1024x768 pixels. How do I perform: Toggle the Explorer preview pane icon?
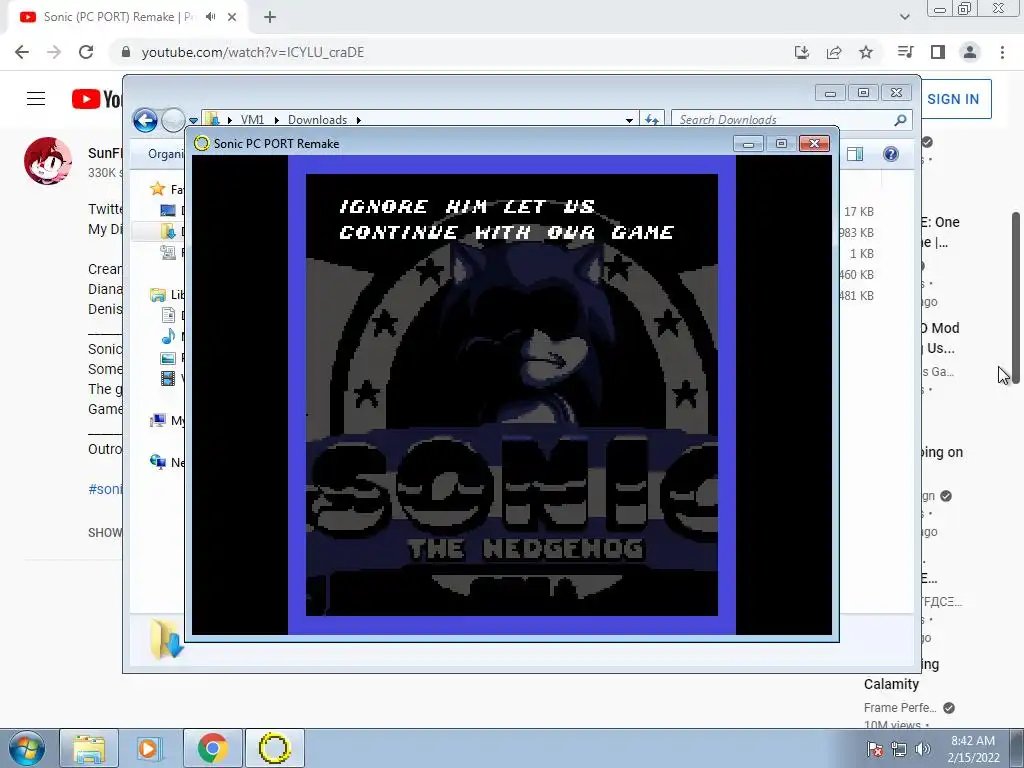tap(855, 154)
